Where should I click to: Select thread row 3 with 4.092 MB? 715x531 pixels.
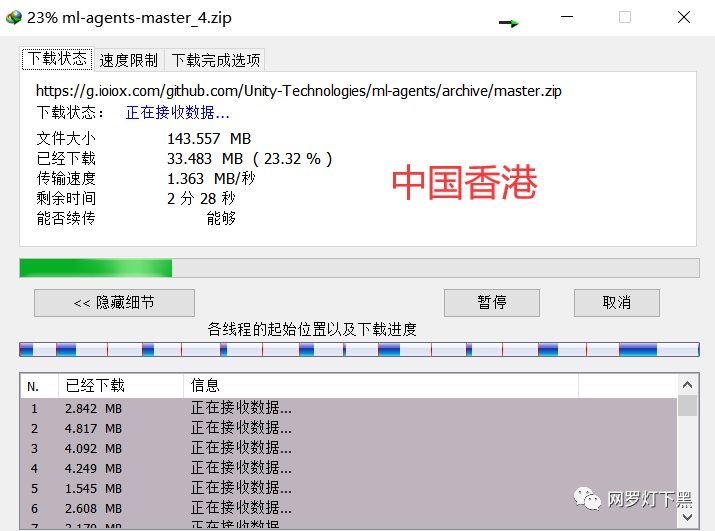[349, 448]
